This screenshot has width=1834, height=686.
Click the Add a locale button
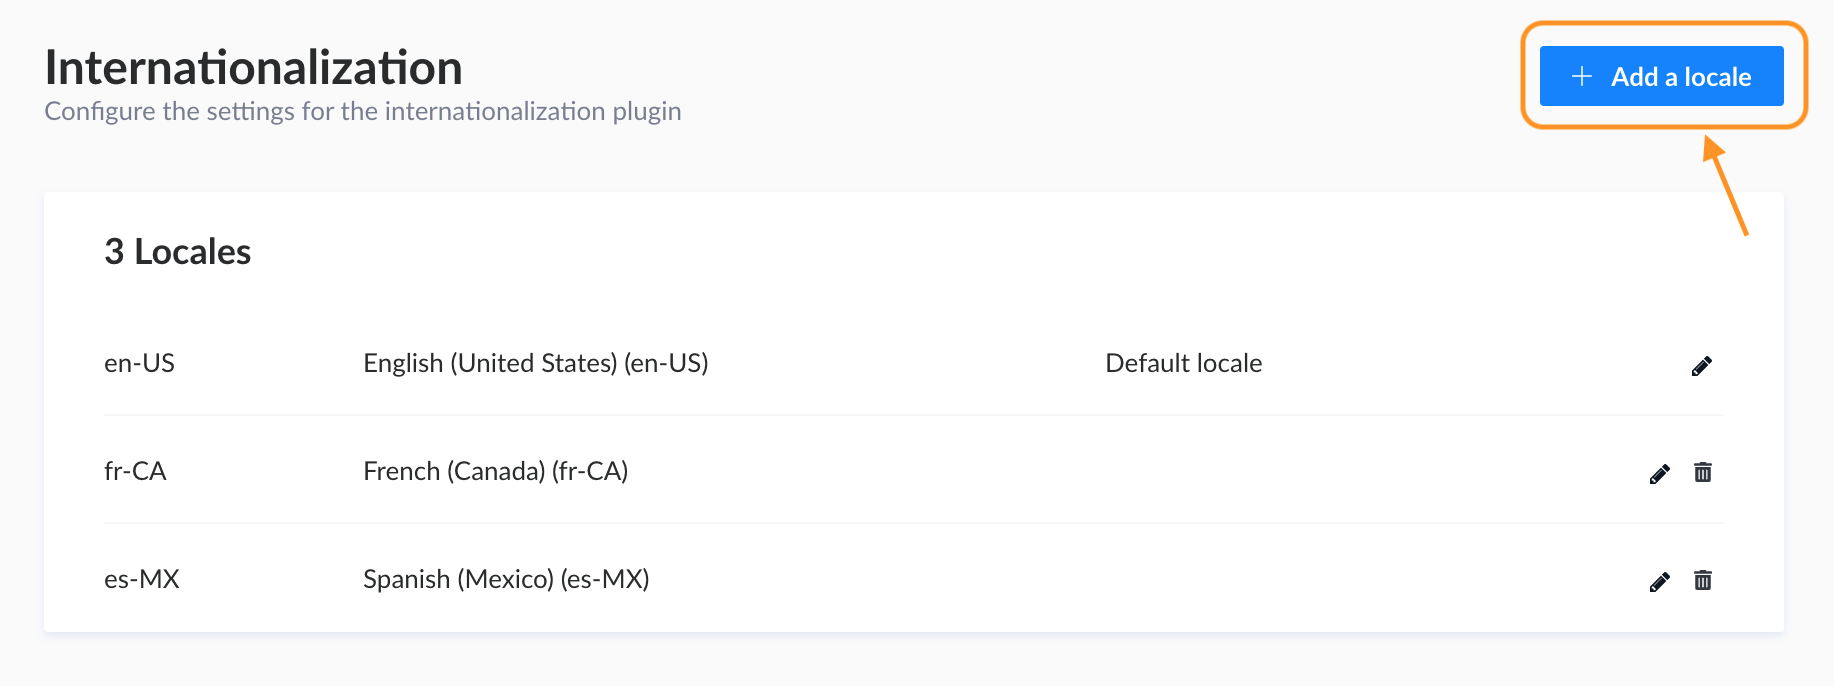tap(1662, 76)
